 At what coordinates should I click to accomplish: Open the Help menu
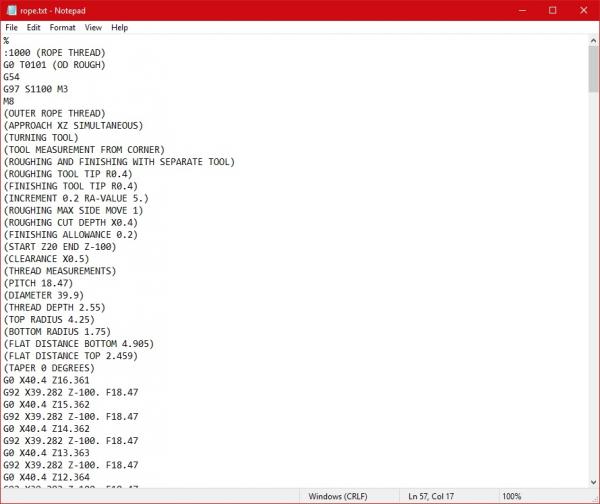(x=120, y=28)
